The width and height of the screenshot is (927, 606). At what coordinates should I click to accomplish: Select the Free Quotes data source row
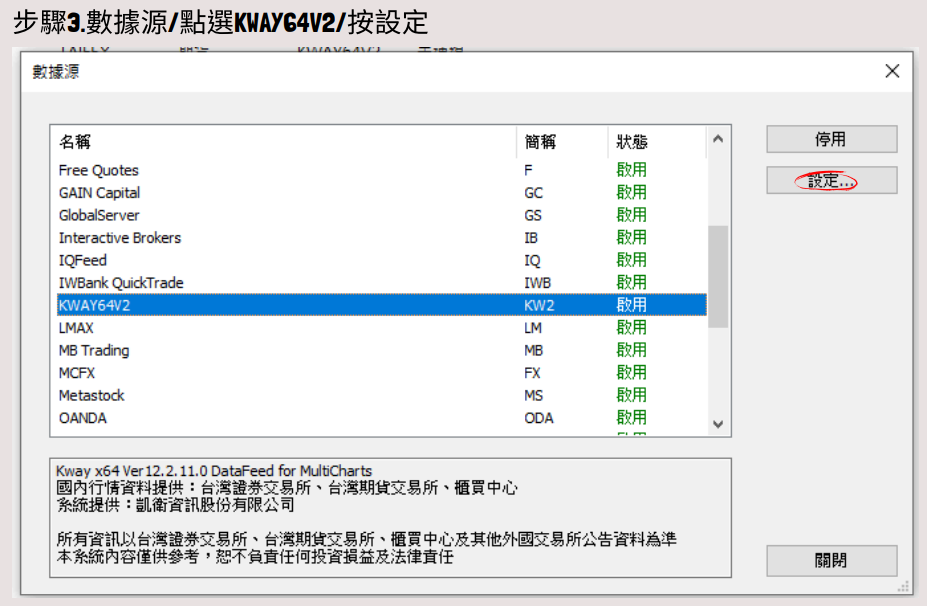click(x=381, y=170)
